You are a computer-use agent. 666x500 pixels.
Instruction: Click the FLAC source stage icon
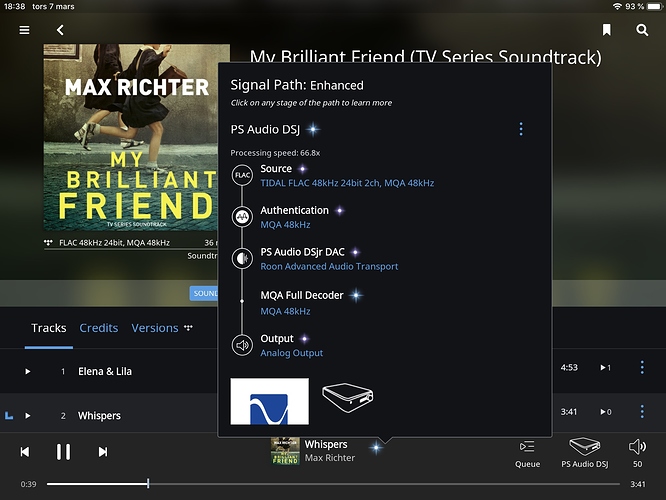[x=242, y=175]
